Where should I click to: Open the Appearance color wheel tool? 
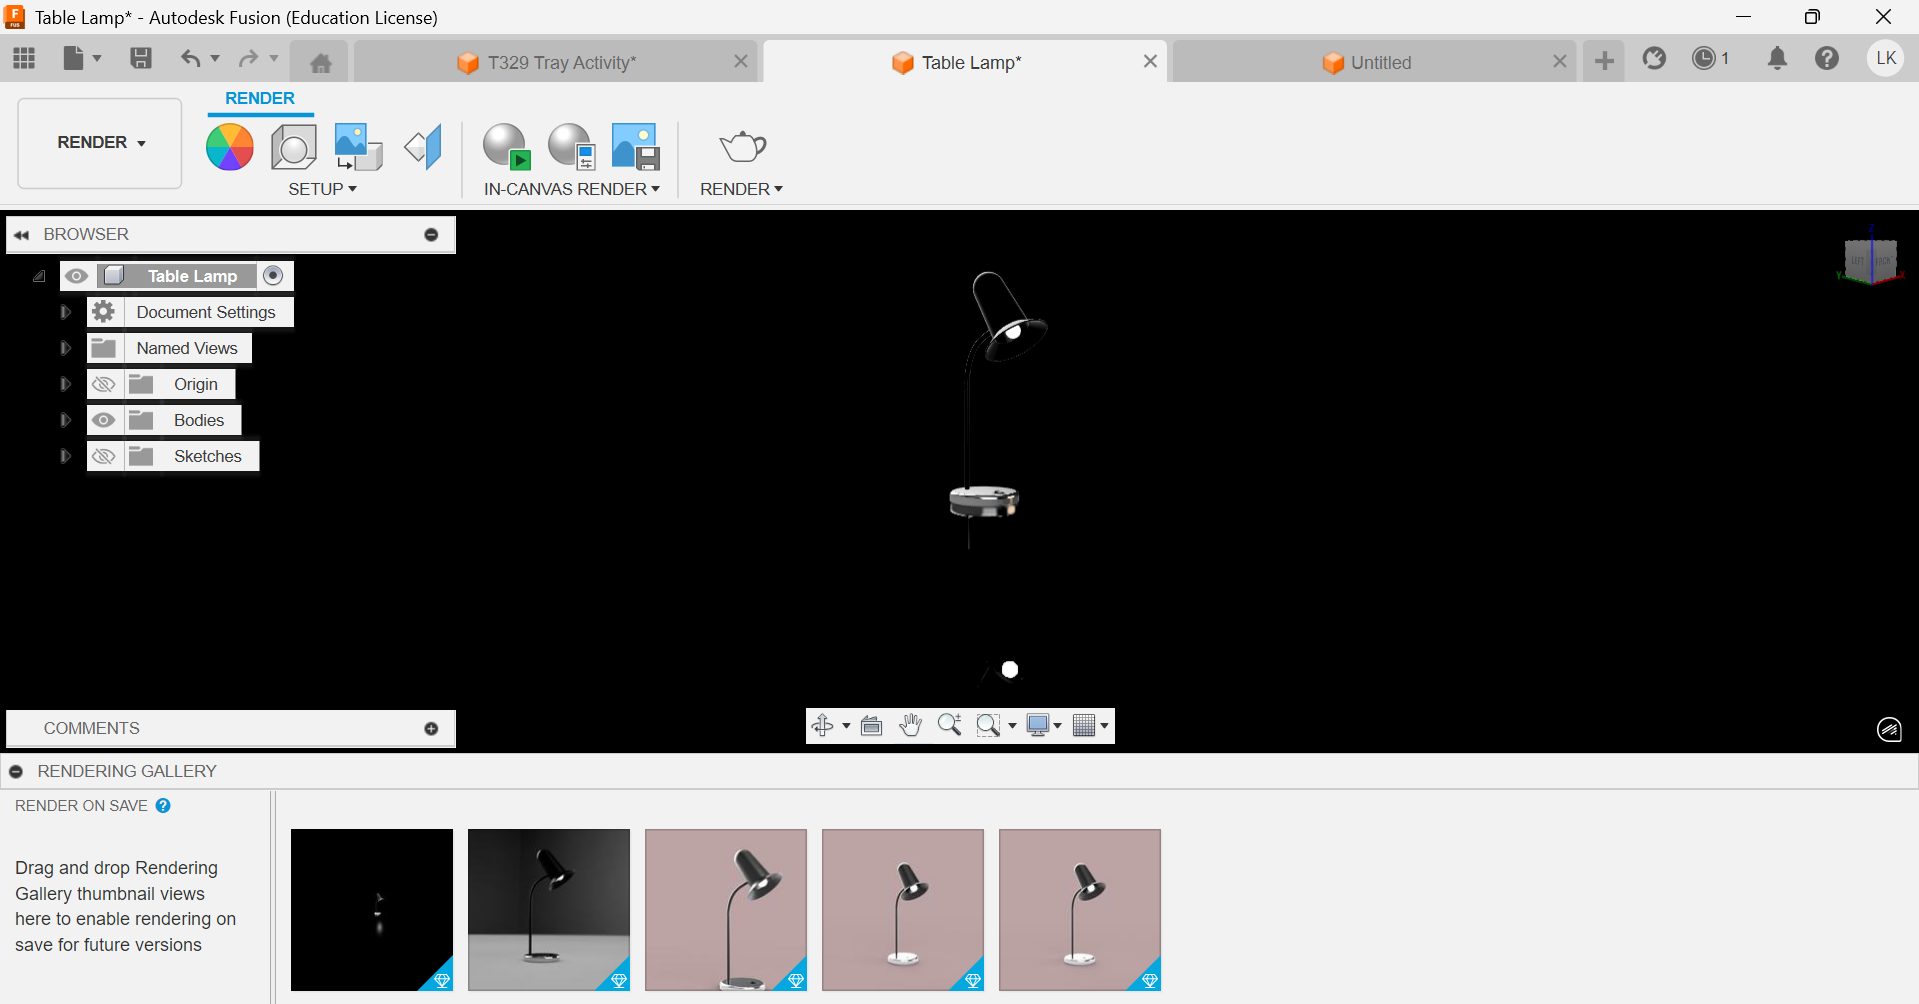pyautogui.click(x=229, y=147)
